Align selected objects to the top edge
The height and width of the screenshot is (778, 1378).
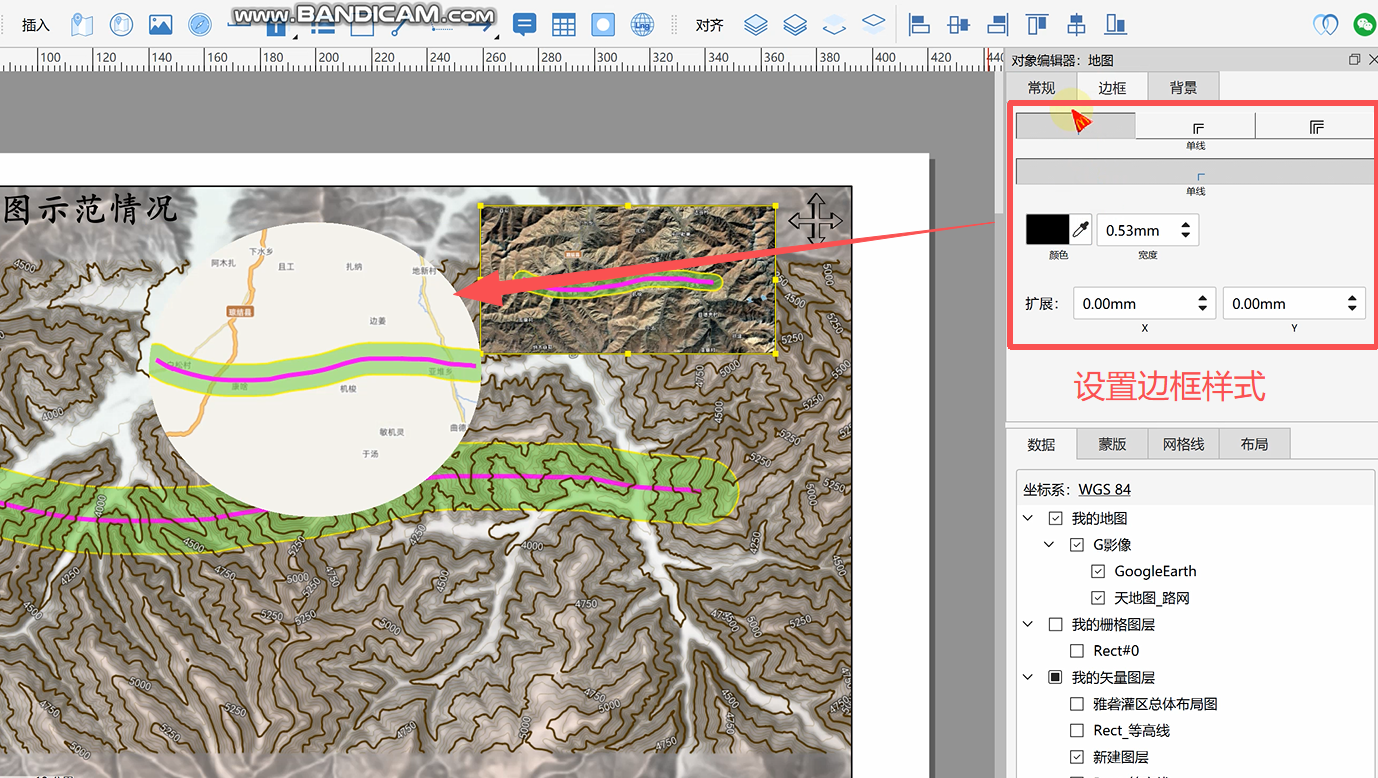pos(1037,25)
